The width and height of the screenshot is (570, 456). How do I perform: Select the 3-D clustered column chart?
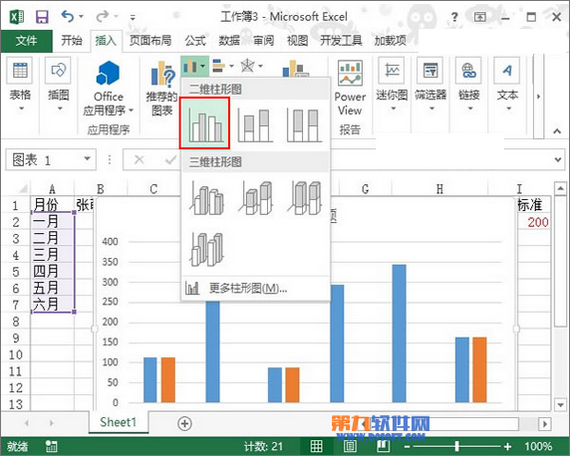(206, 199)
